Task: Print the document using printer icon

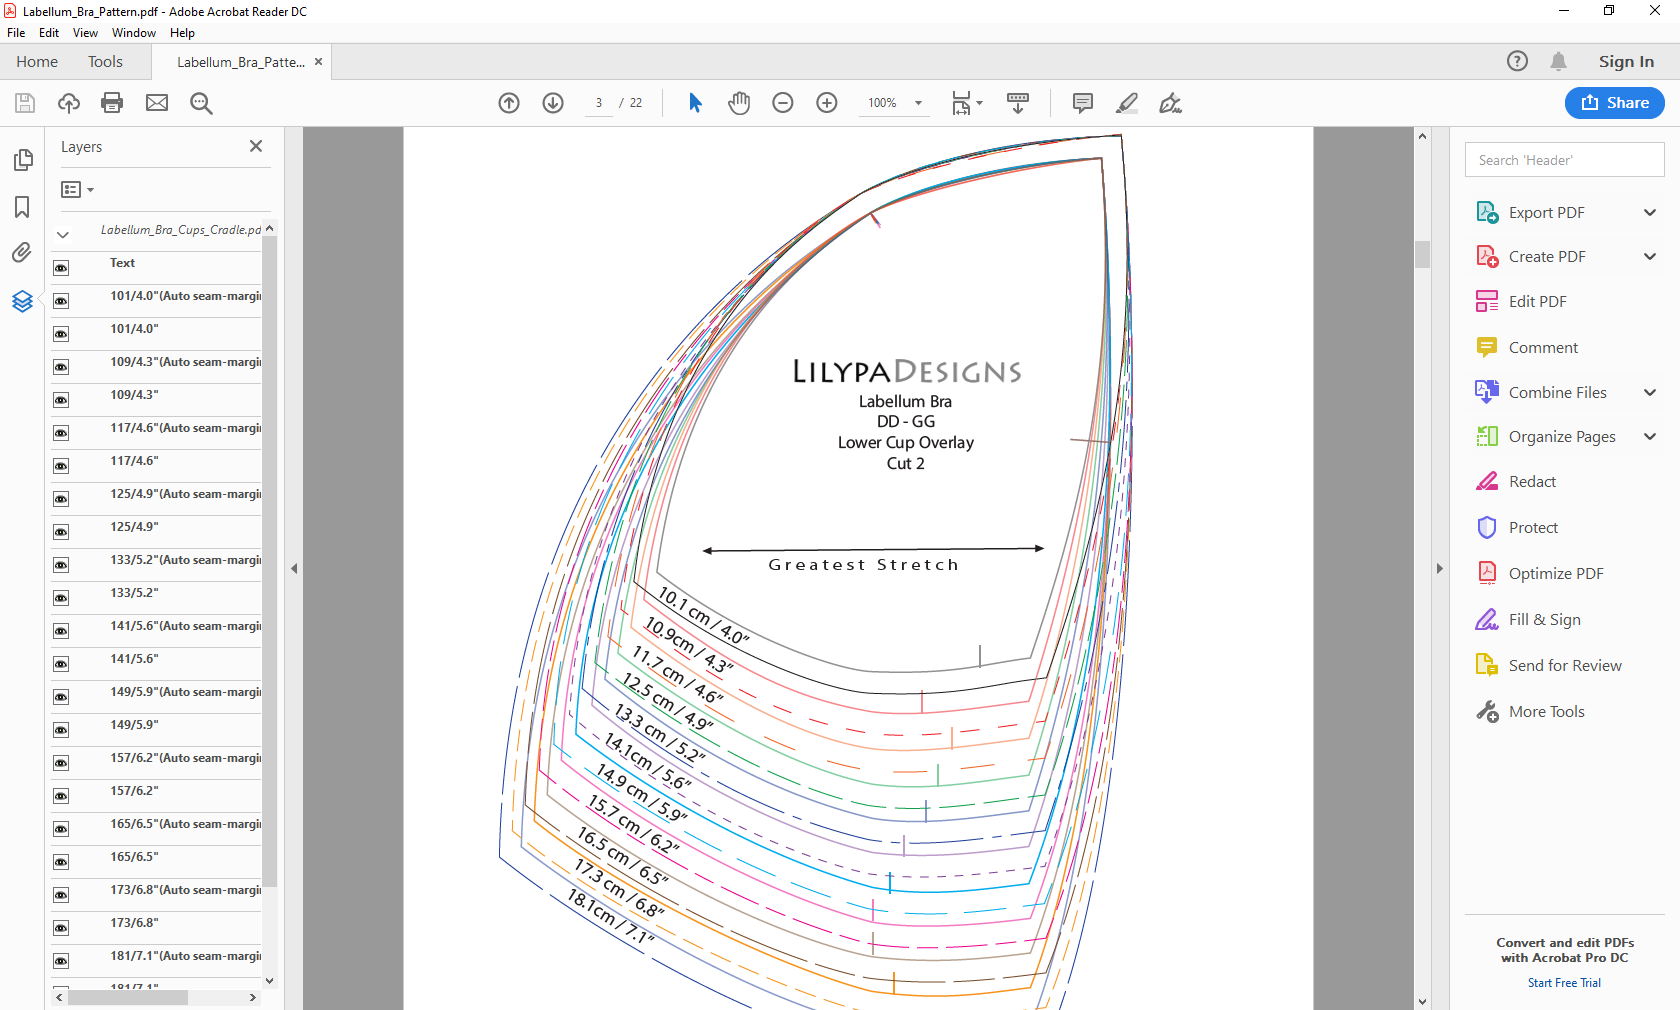Action: (x=112, y=103)
